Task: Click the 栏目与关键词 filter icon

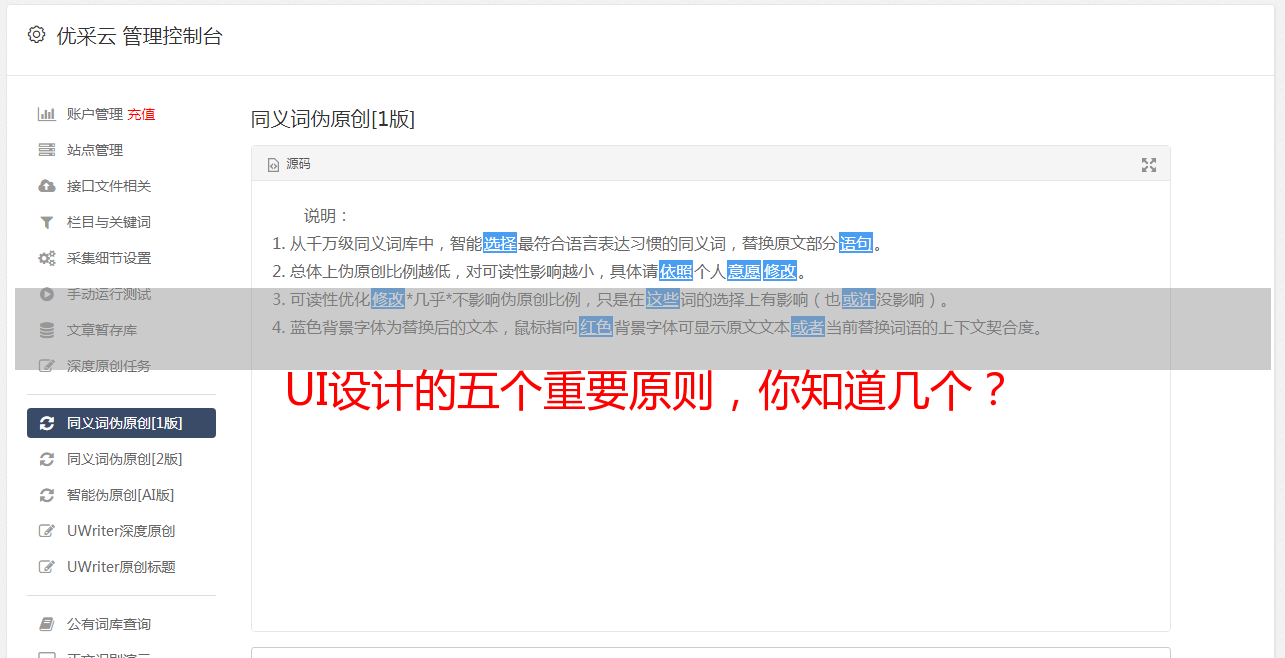Action: pyautogui.click(x=46, y=222)
